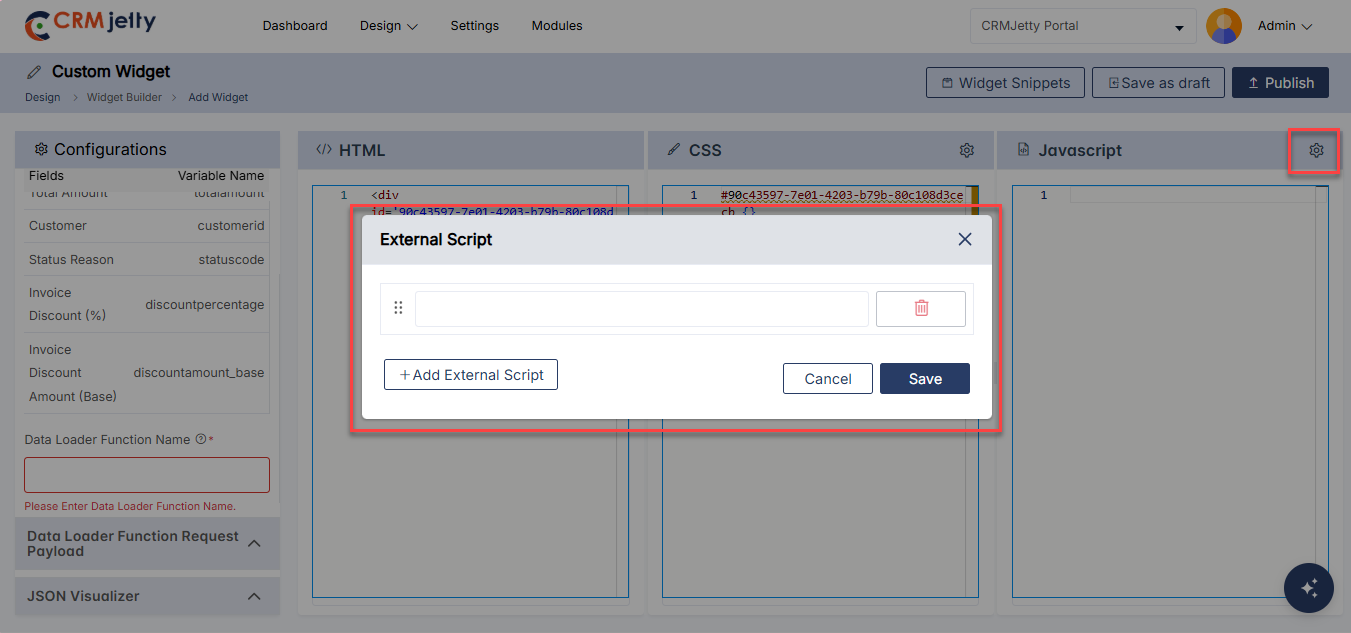Open the Modules menu item
The width and height of the screenshot is (1351, 633).
557,26
